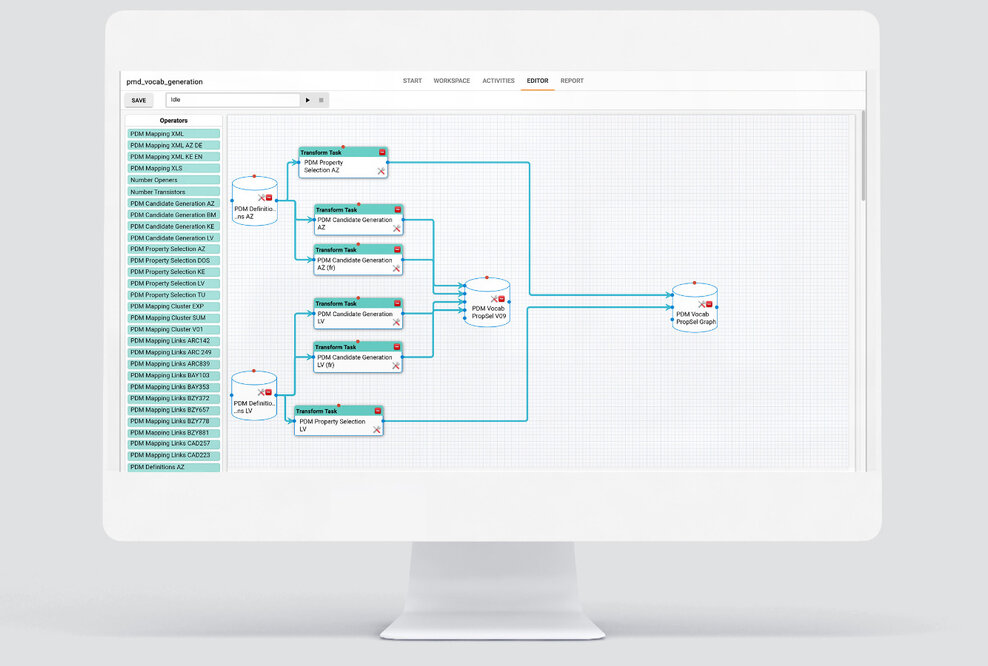
Task: Switch to the START tab
Action: point(412,81)
